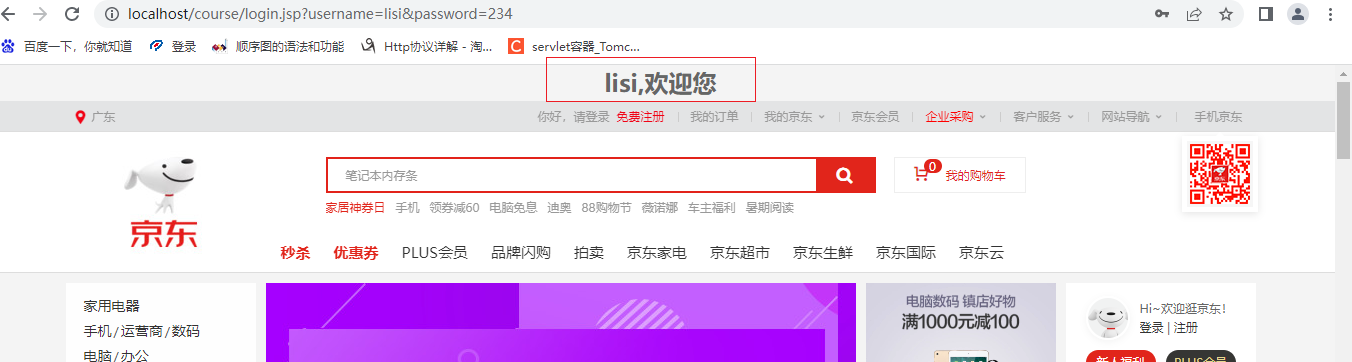Share this page via share icon
The image size is (1352, 362).
(1194, 14)
